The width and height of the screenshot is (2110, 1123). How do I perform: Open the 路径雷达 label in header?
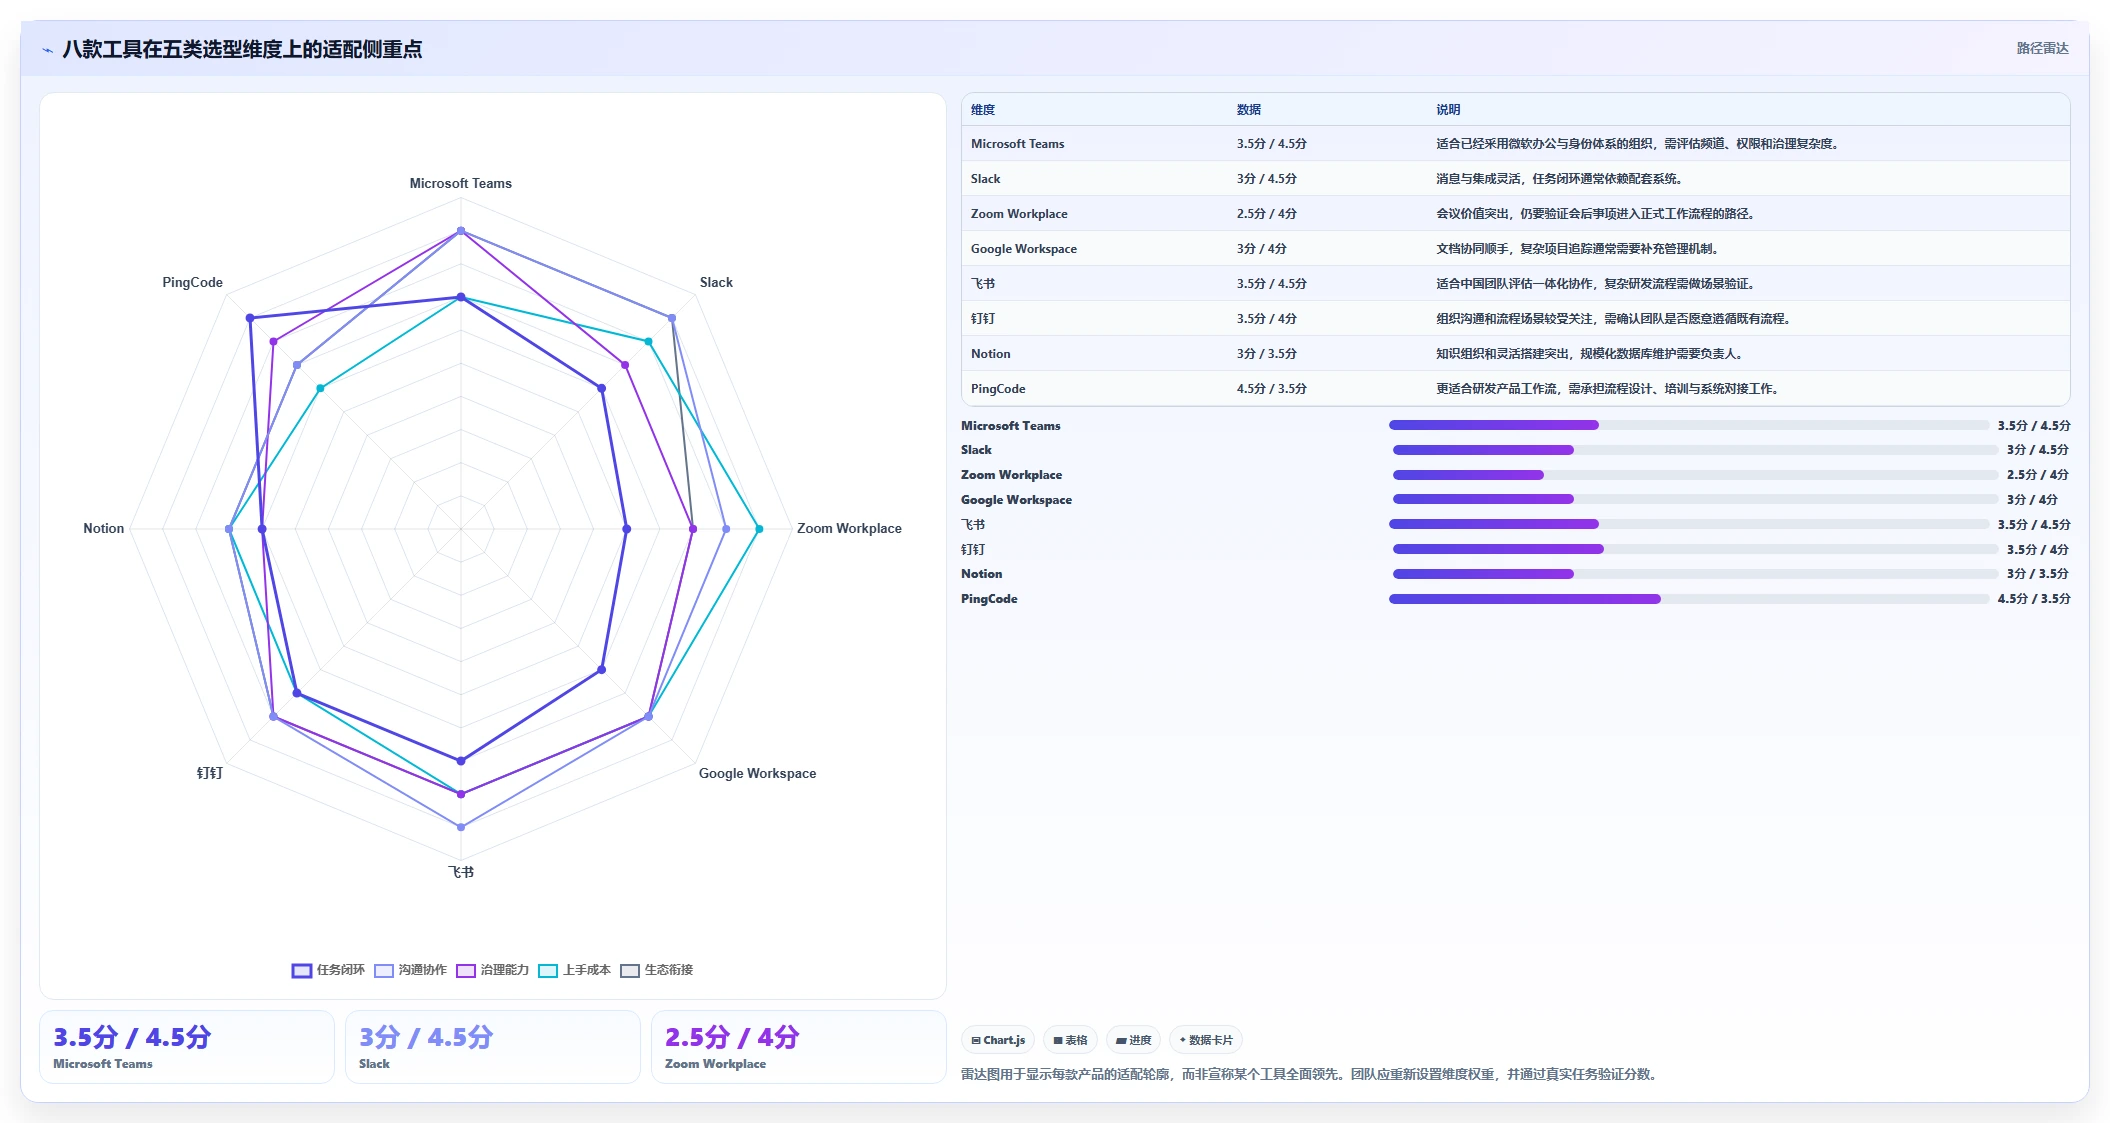tap(2042, 48)
